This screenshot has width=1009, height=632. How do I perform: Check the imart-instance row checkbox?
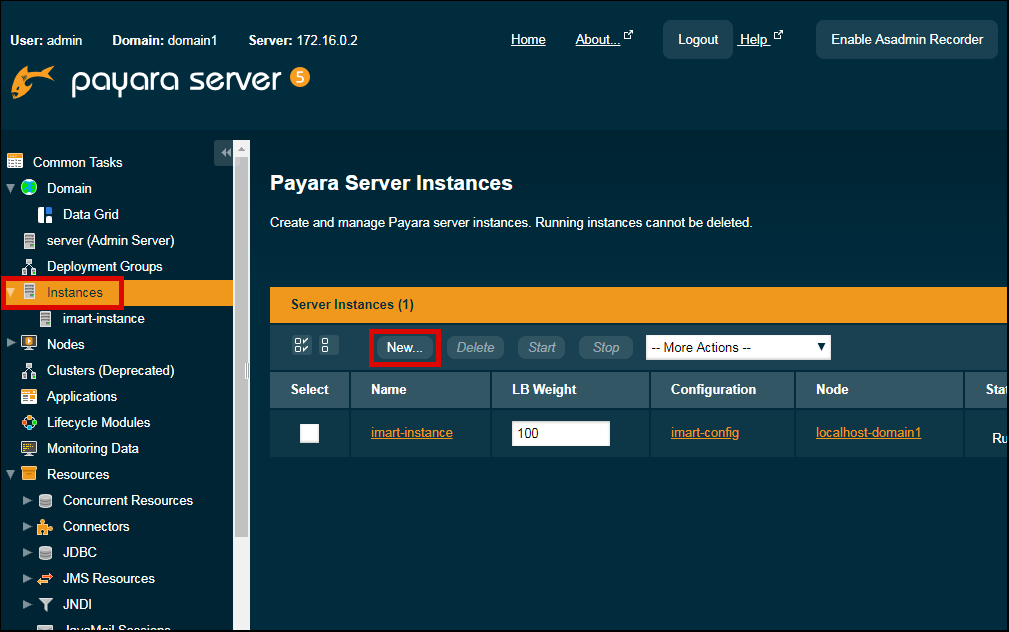tap(310, 433)
